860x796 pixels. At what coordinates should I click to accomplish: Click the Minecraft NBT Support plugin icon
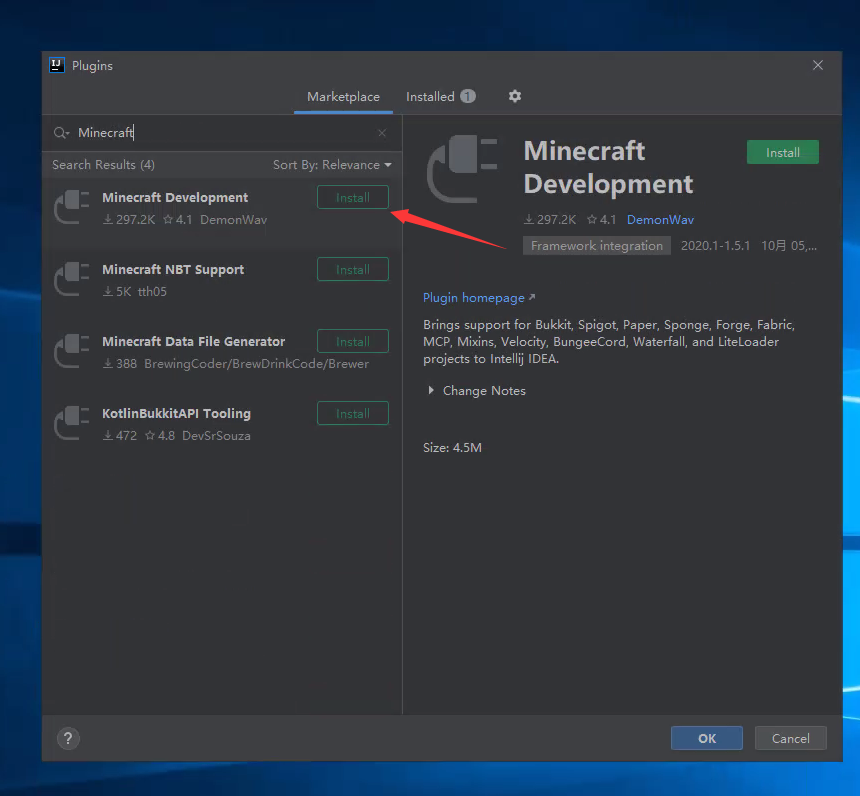[72, 279]
